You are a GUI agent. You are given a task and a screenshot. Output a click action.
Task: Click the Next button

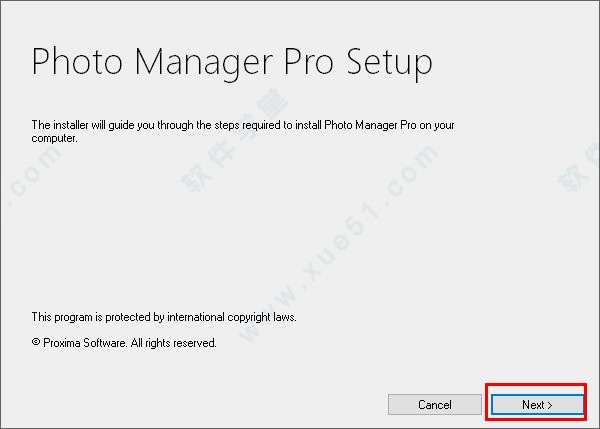pyautogui.click(x=537, y=405)
